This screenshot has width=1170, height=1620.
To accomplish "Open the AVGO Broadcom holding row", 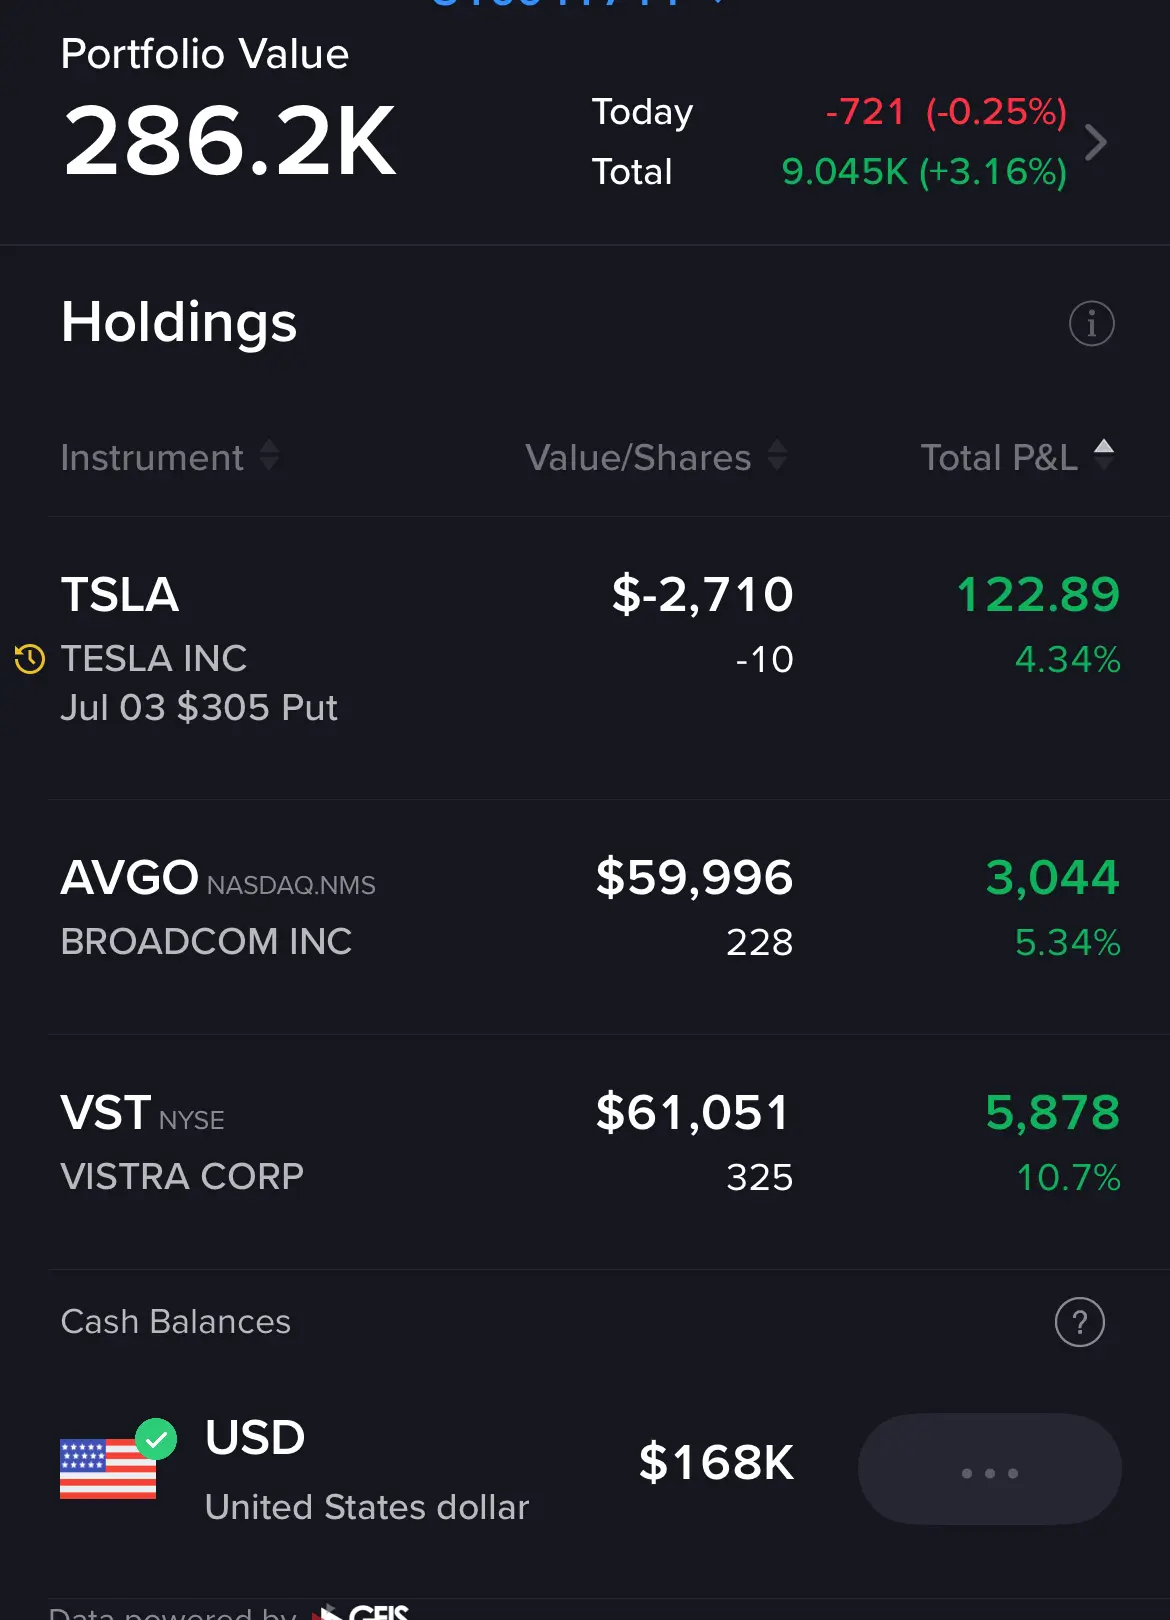I will click(585, 917).
